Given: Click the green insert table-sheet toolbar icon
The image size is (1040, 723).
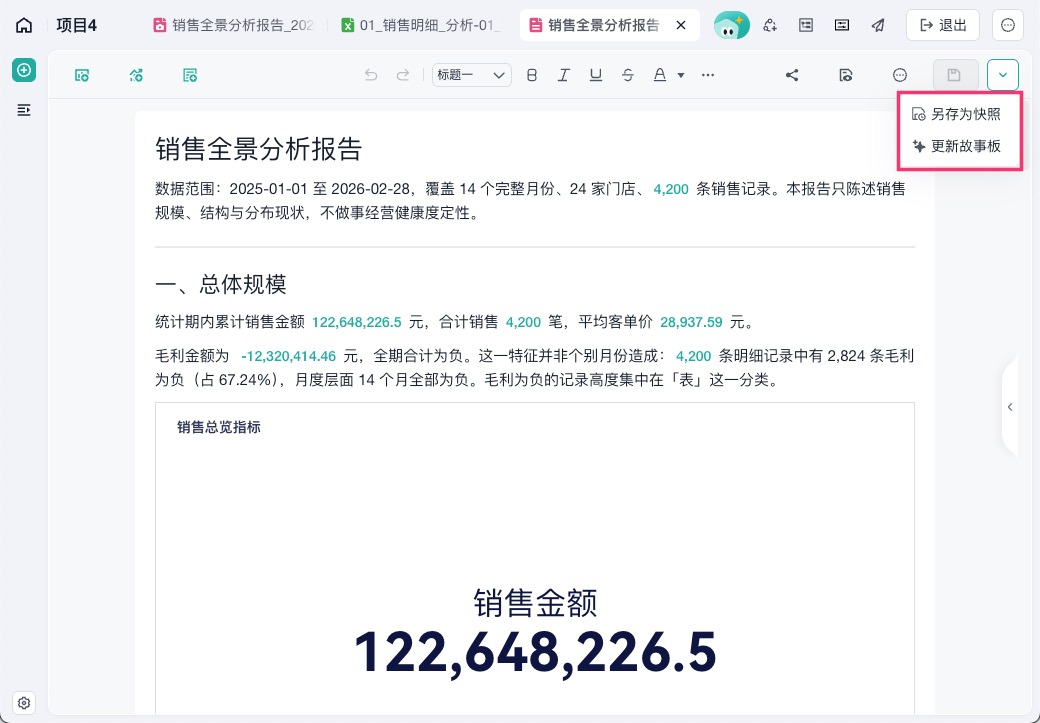Looking at the screenshot, I should point(190,76).
